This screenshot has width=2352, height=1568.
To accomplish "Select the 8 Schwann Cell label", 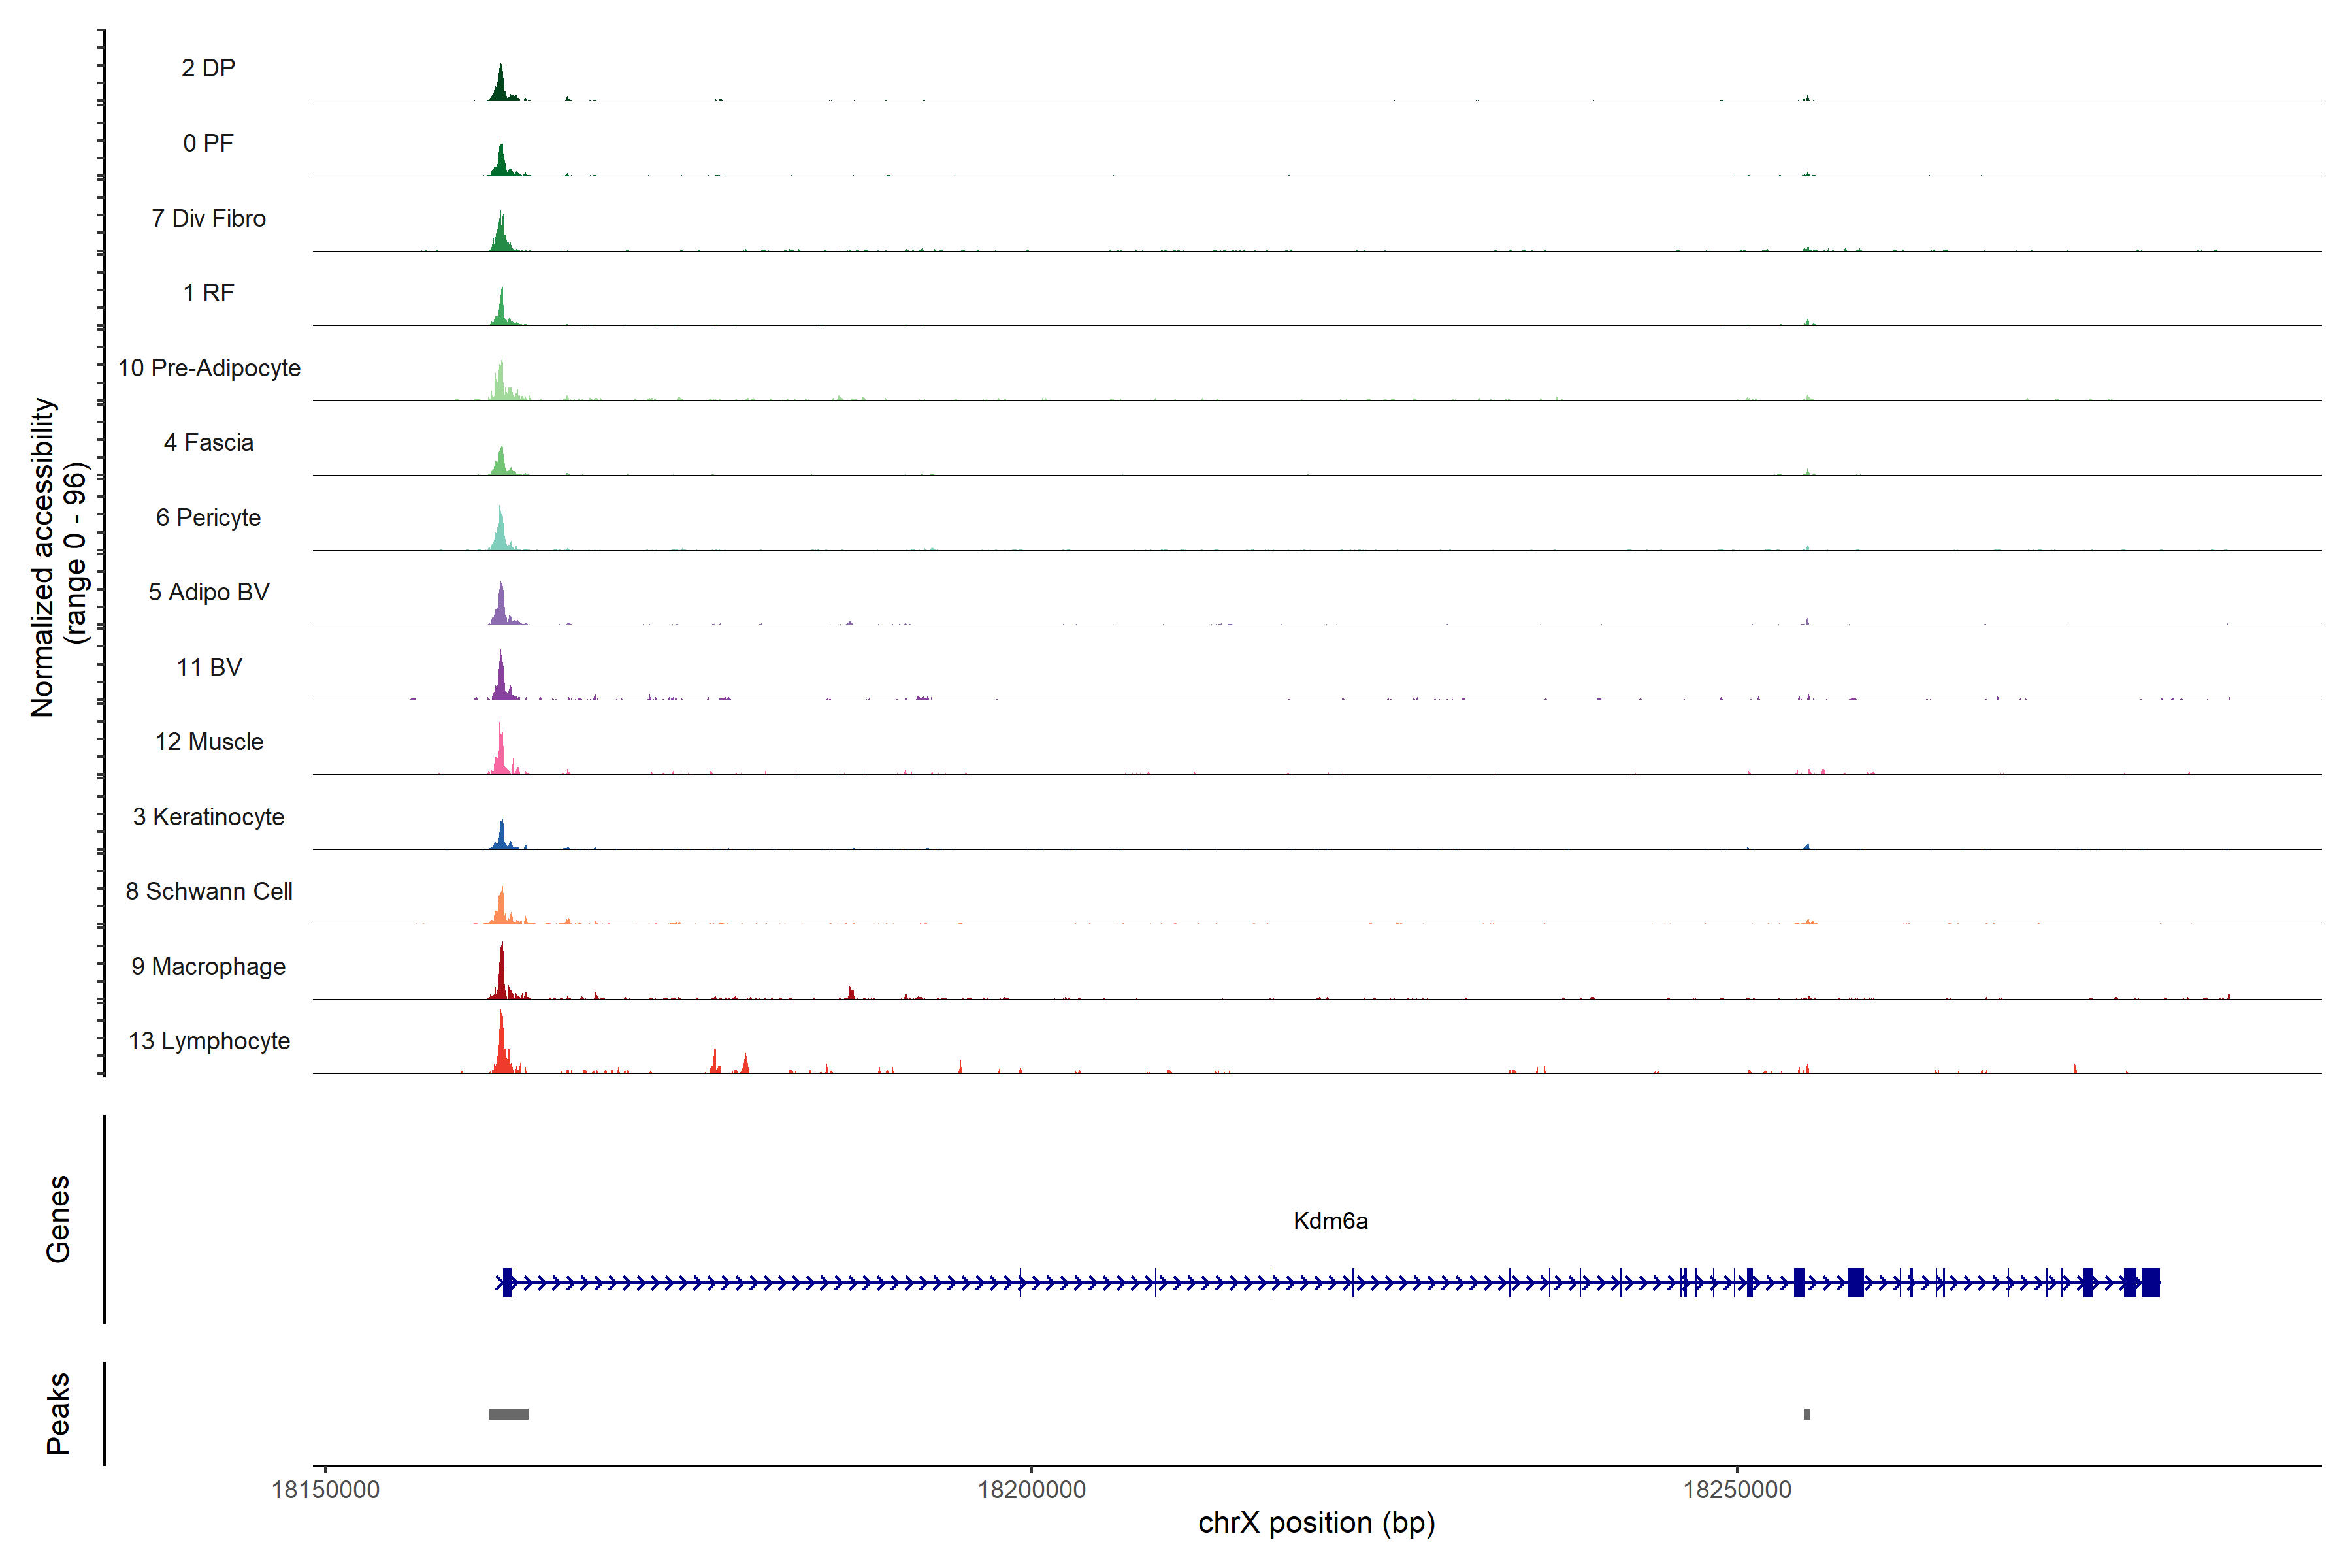I will click(x=209, y=891).
